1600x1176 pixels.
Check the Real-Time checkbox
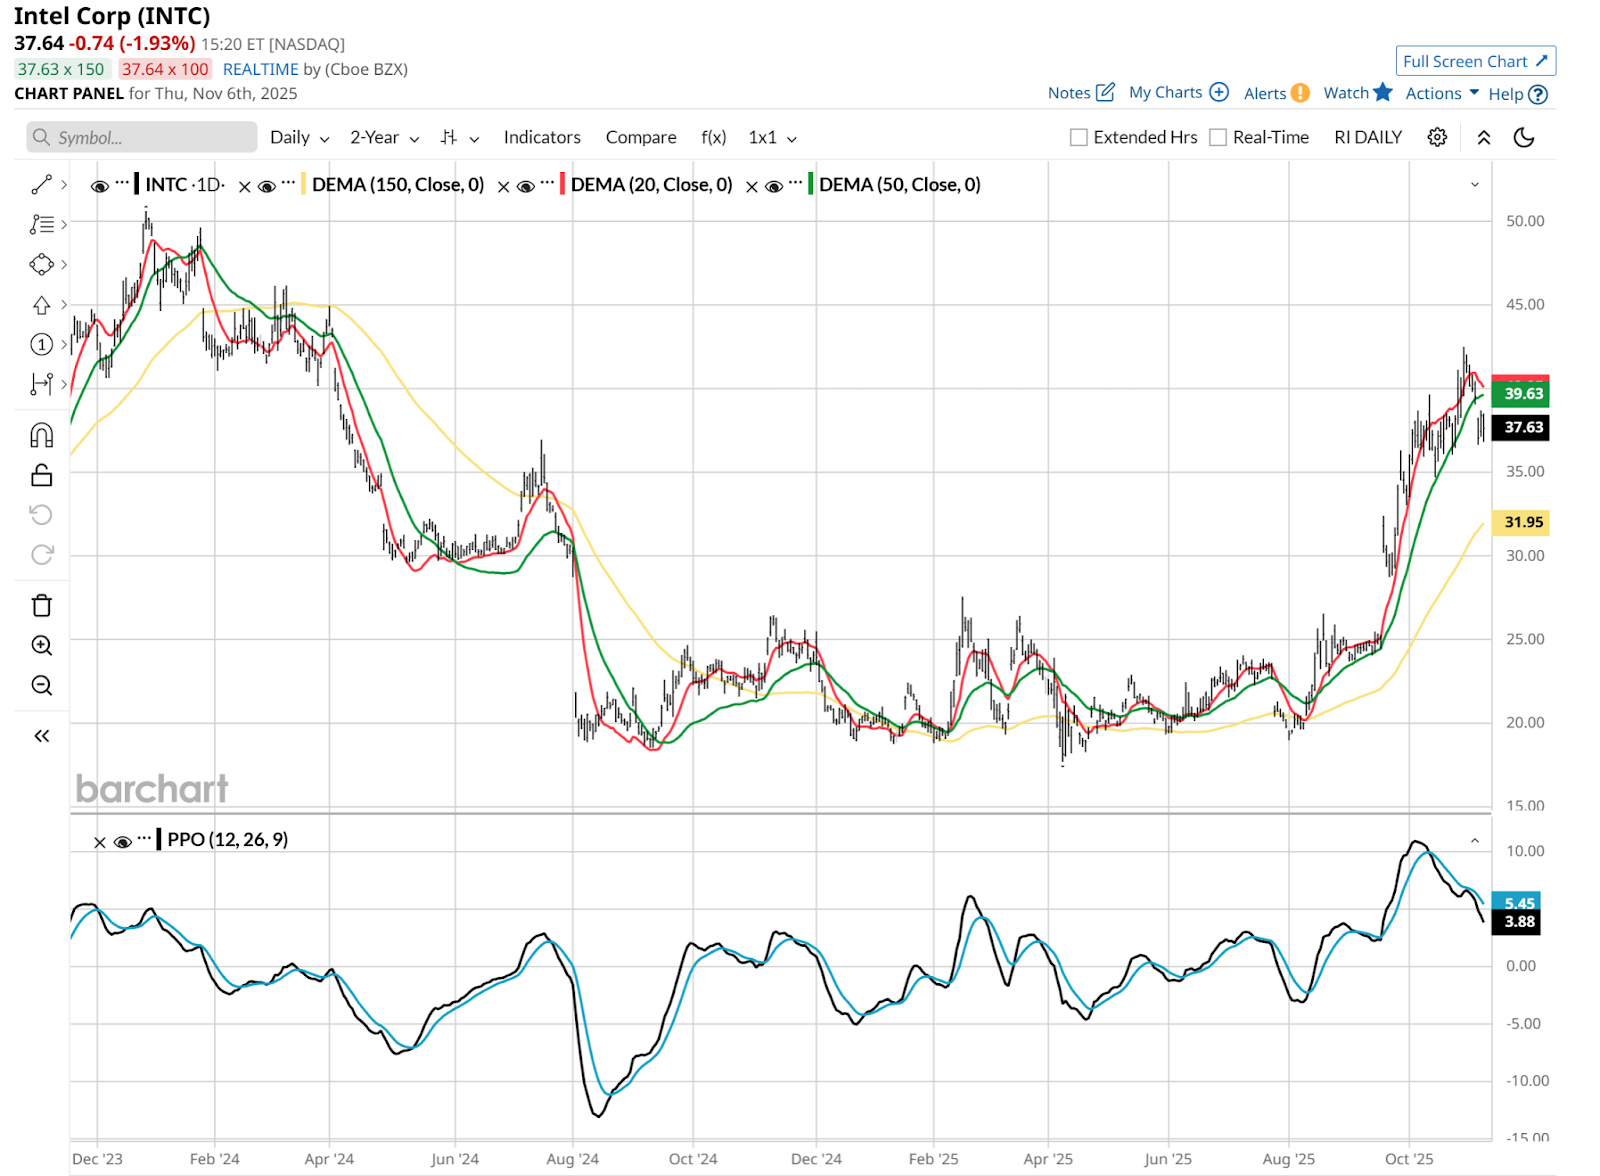point(1218,138)
